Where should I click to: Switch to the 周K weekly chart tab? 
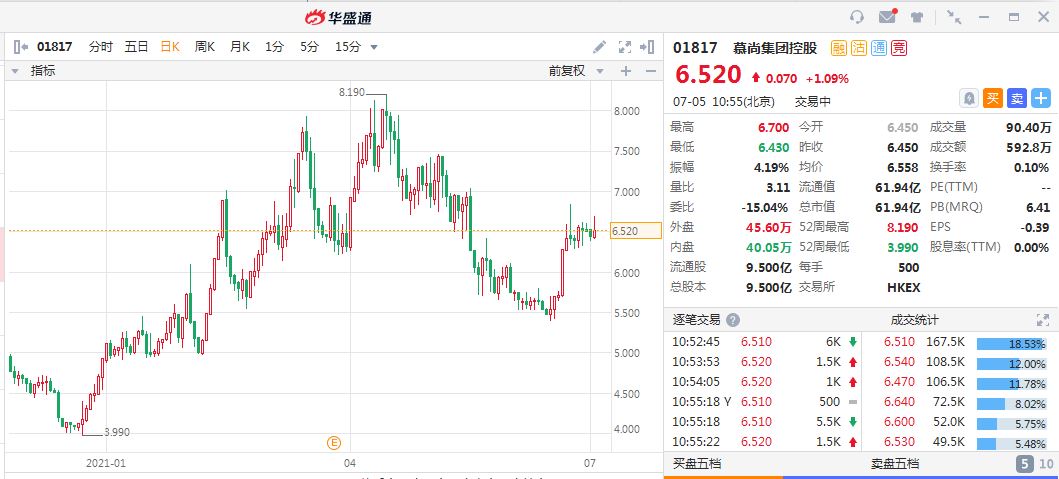coord(205,47)
